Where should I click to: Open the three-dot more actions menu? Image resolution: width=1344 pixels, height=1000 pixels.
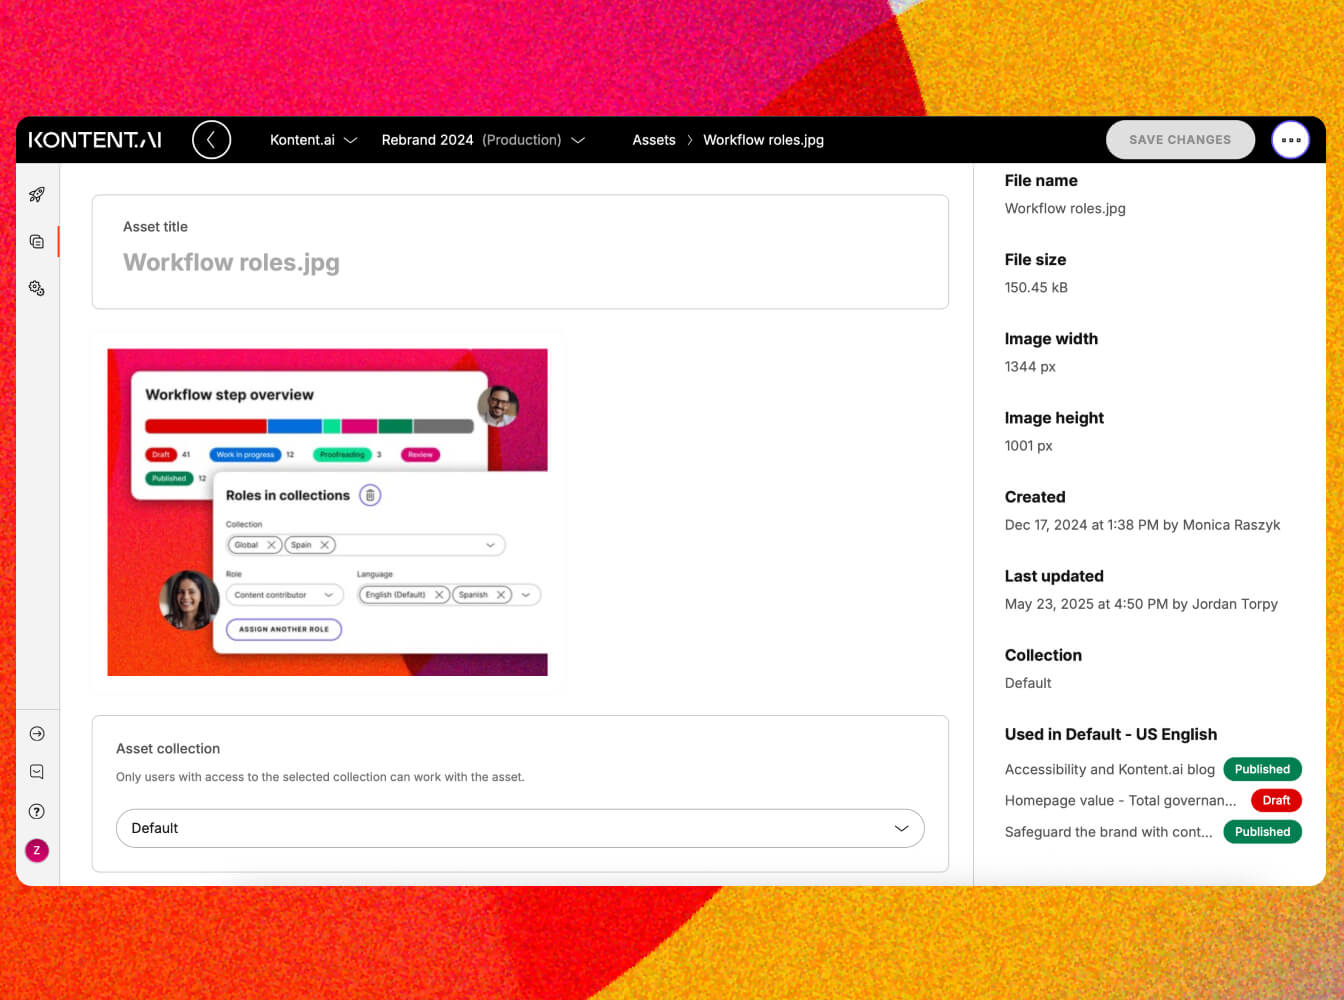point(1290,140)
